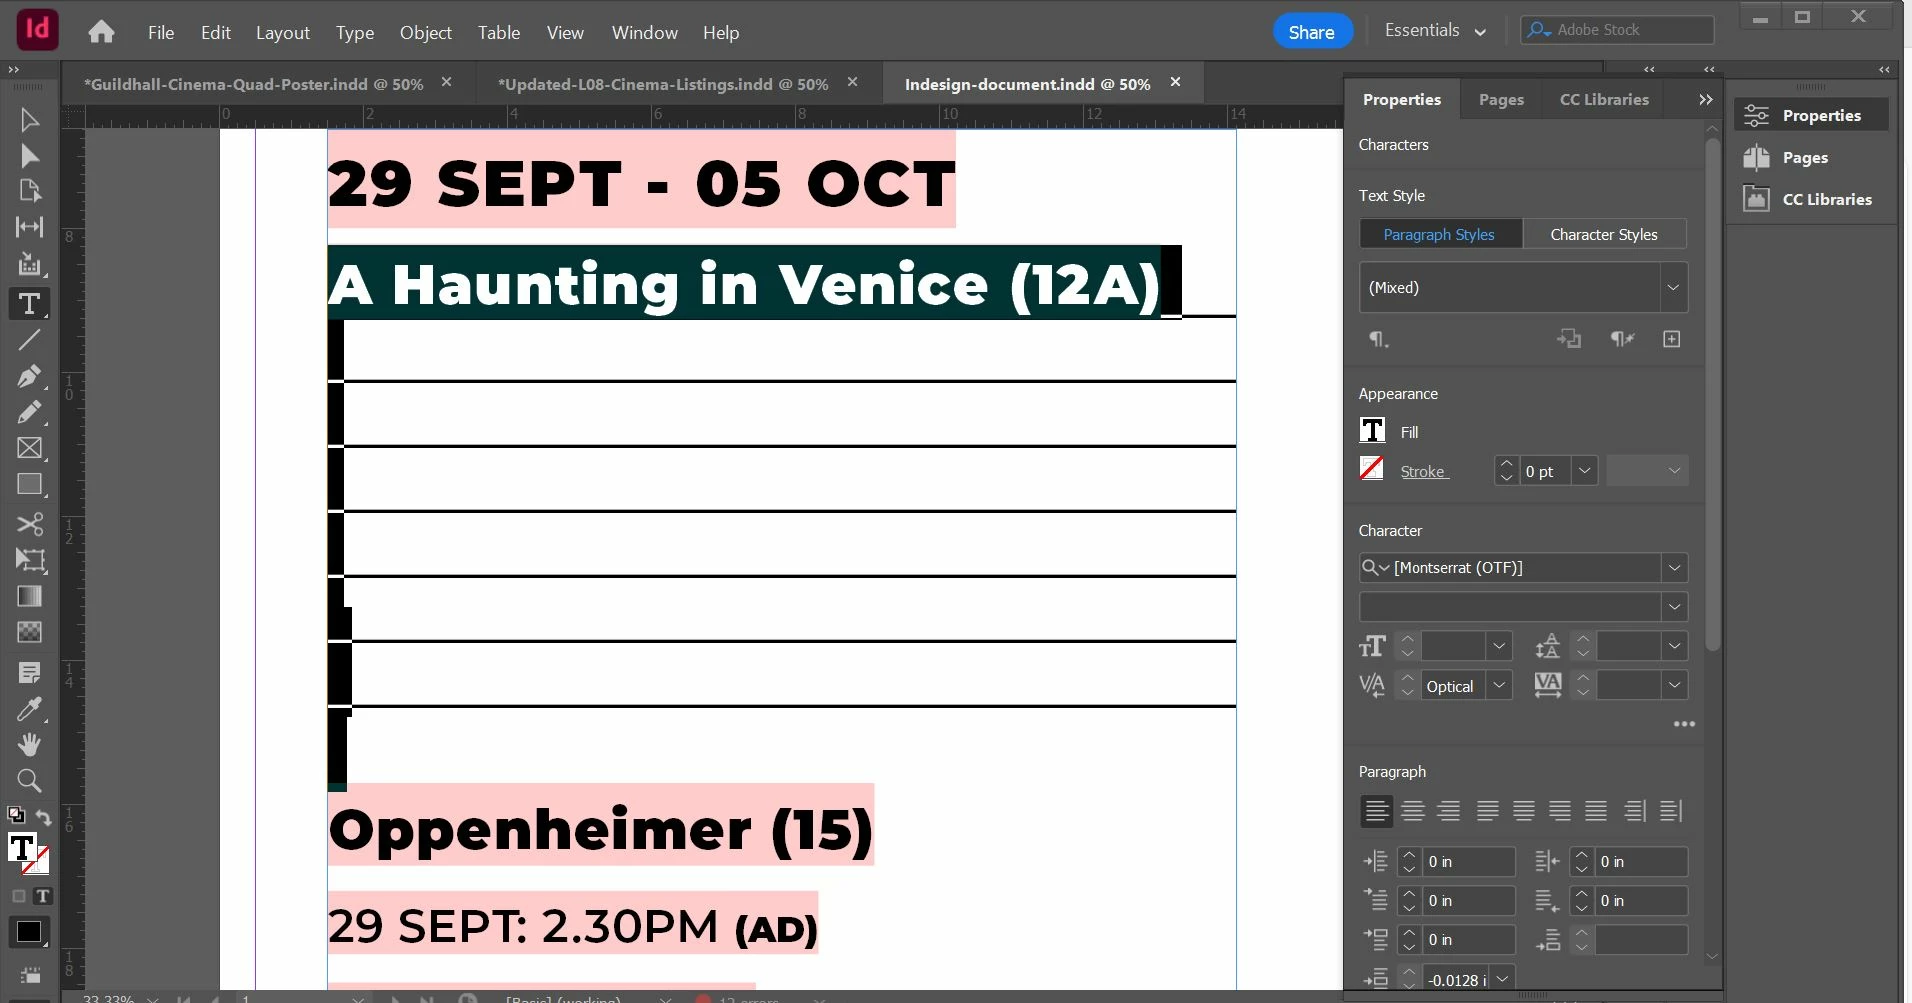
Task: Select the Eyedropper tool
Action: (29, 709)
